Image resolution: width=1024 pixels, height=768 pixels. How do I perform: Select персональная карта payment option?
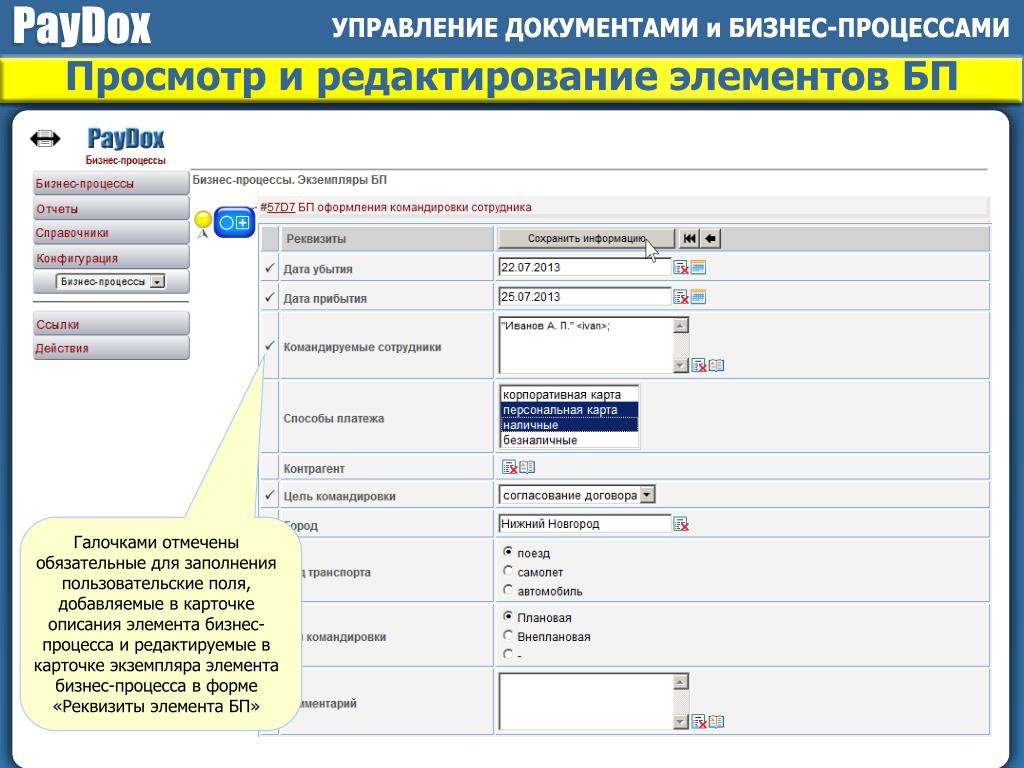[x=569, y=409]
